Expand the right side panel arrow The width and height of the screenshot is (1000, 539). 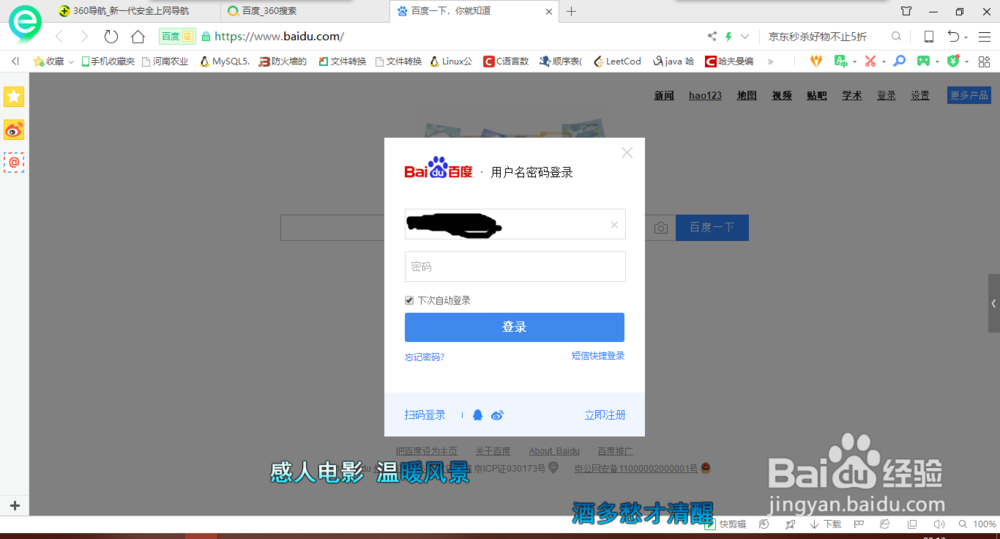tap(994, 304)
